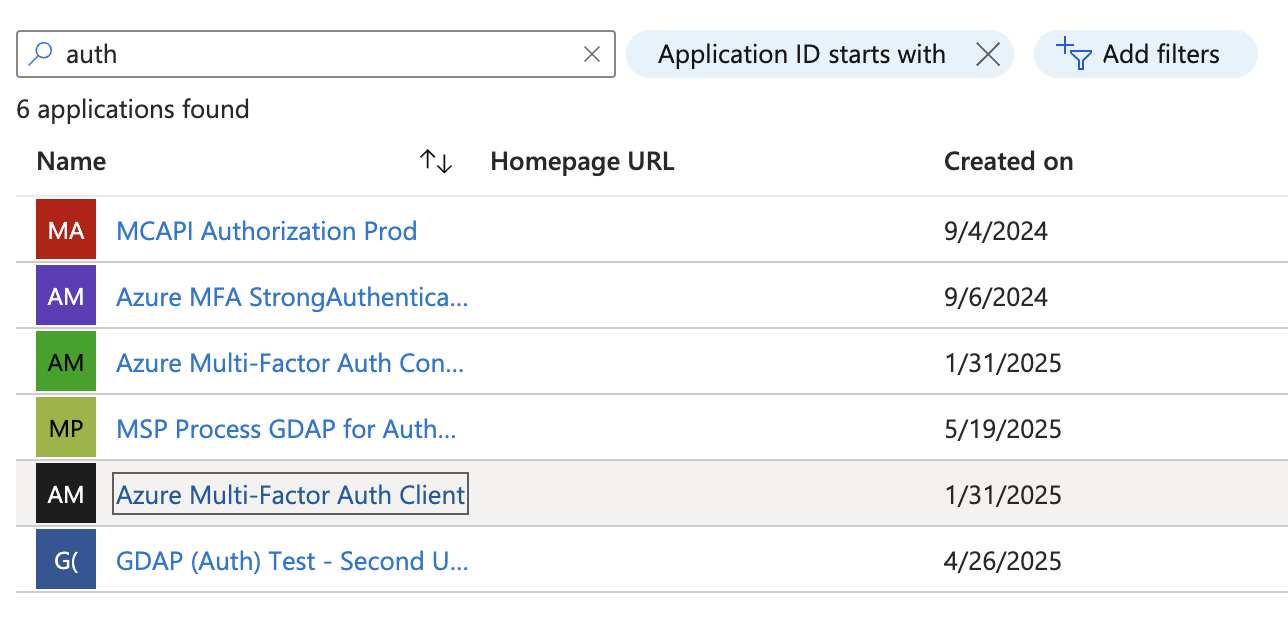This screenshot has width=1288, height=632.
Task: Focus the search box containing 'auth'
Action: pyautogui.click(x=316, y=54)
